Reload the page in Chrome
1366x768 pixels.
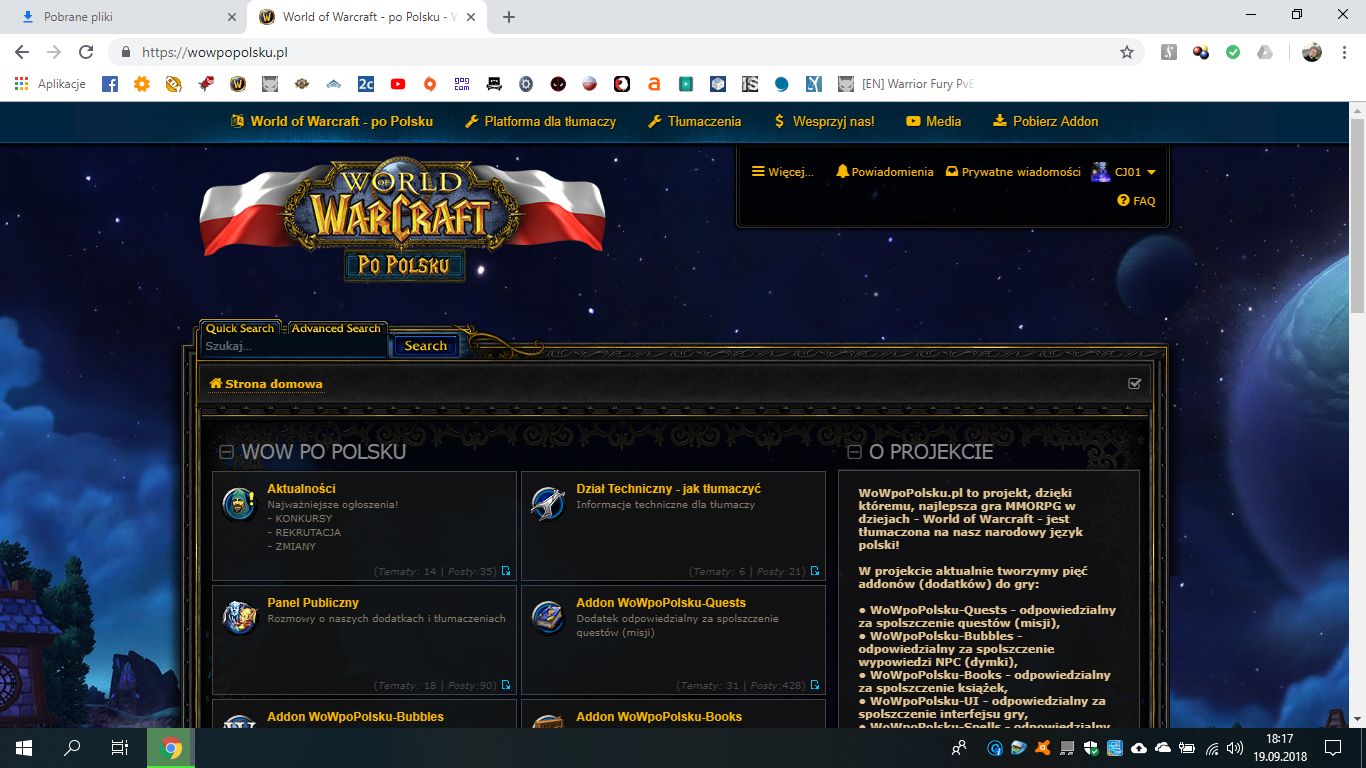pyautogui.click(x=86, y=52)
